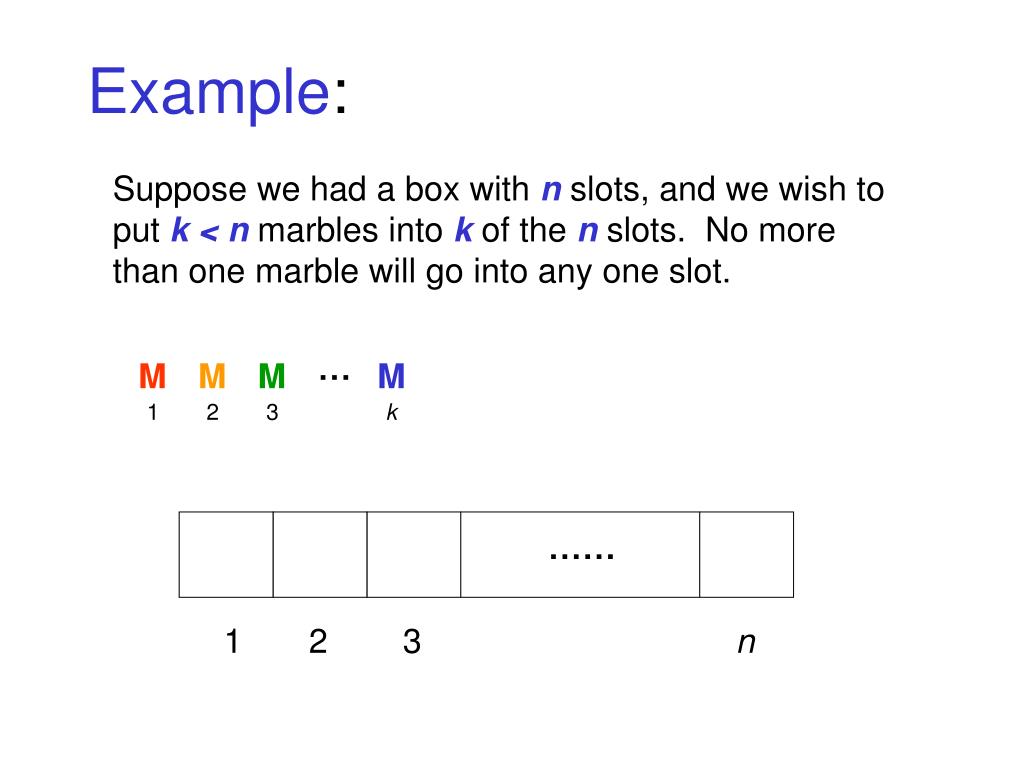
Task: Click the ellipsis between the marbles
Action: point(334,377)
